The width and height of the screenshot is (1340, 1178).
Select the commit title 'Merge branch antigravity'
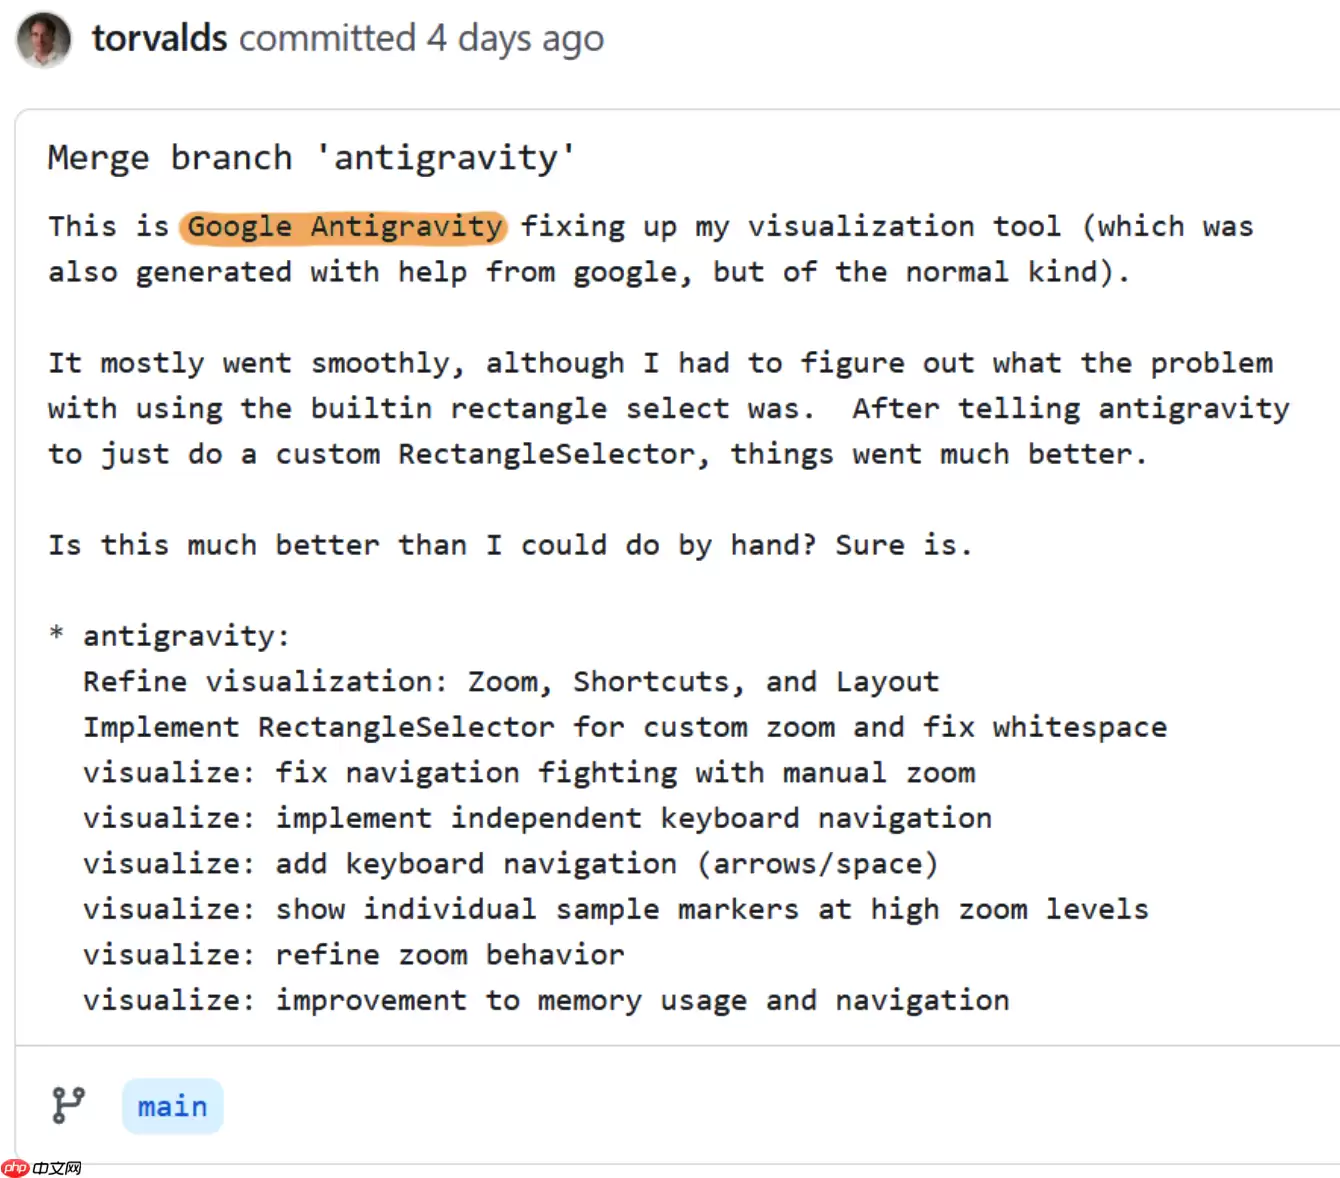pos(311,157)
